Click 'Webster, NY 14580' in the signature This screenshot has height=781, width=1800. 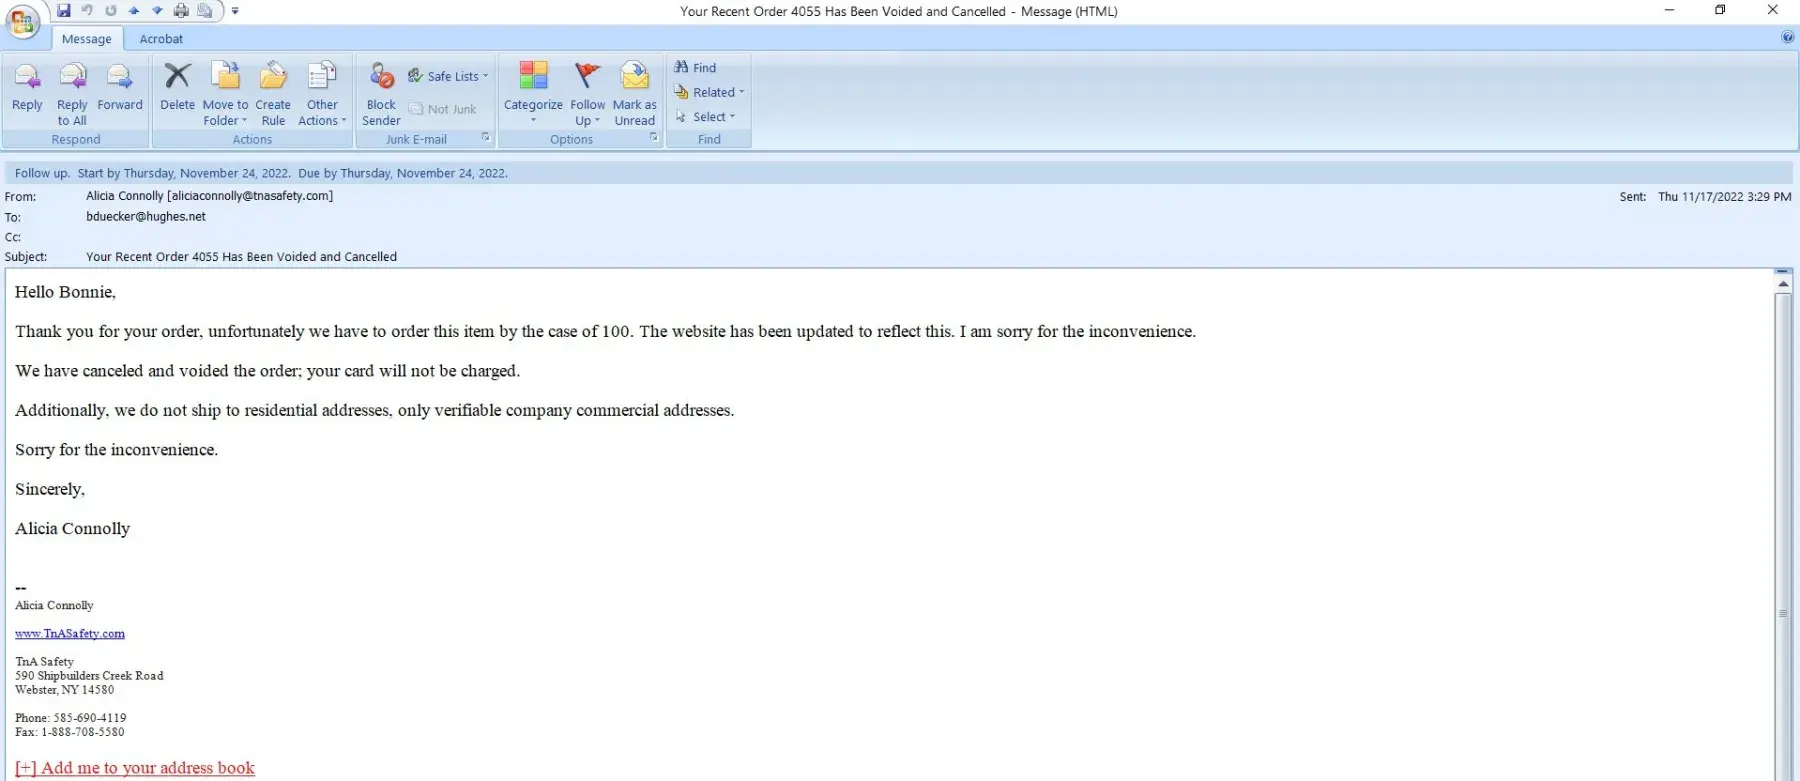click(64, 690)
